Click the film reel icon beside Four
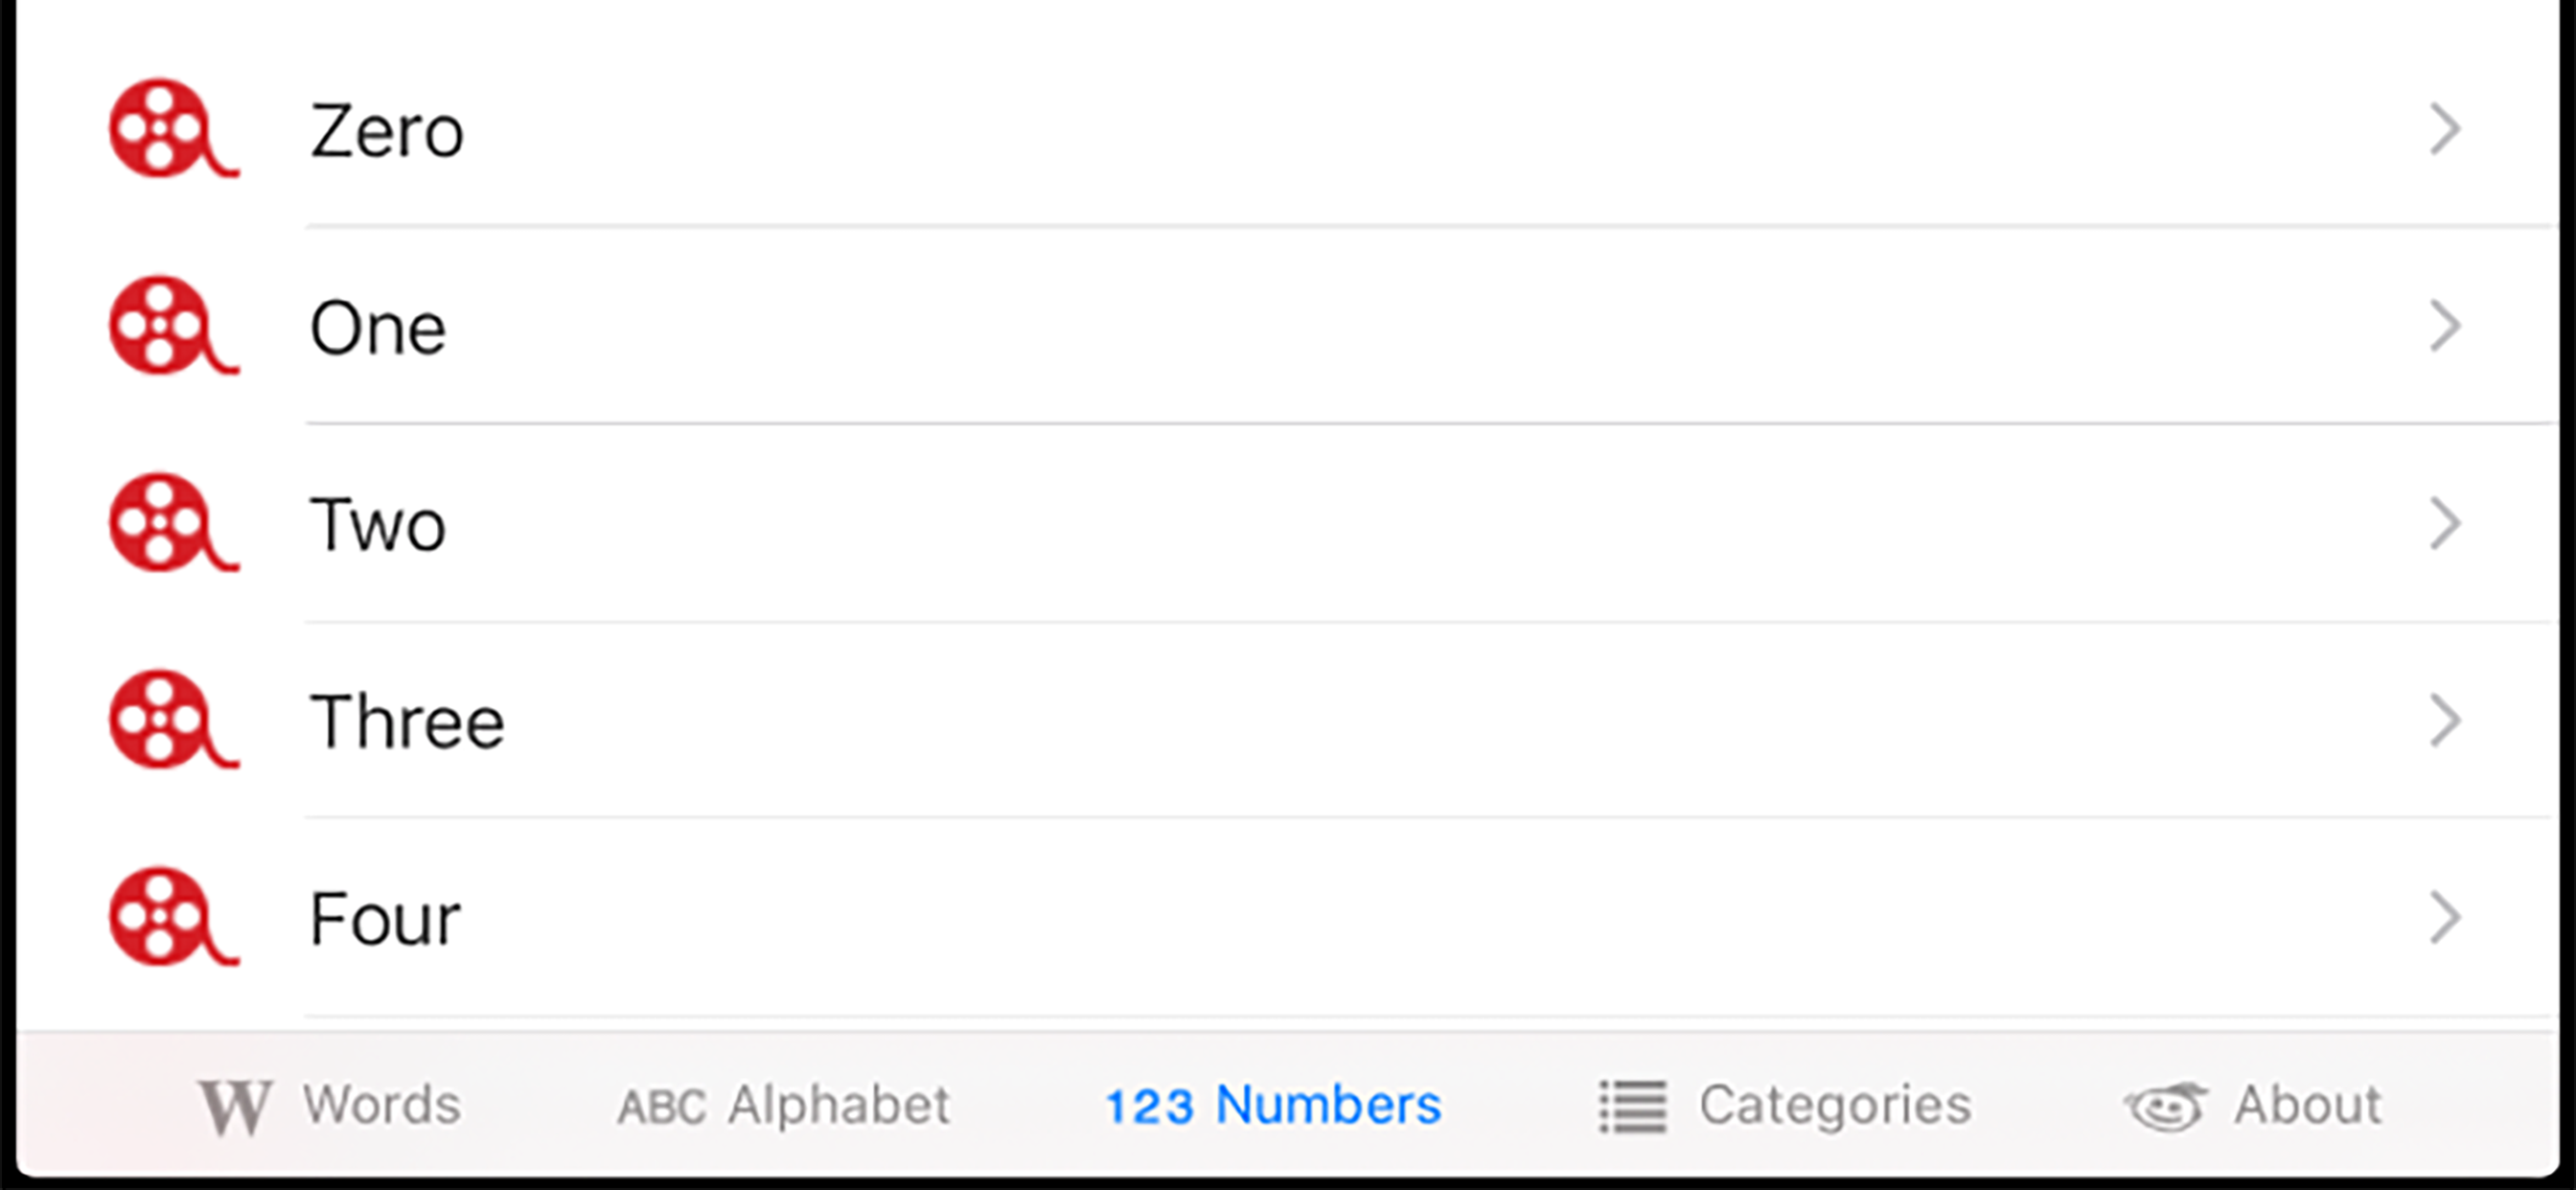The image size is (2576, 1190). (172, 918)
